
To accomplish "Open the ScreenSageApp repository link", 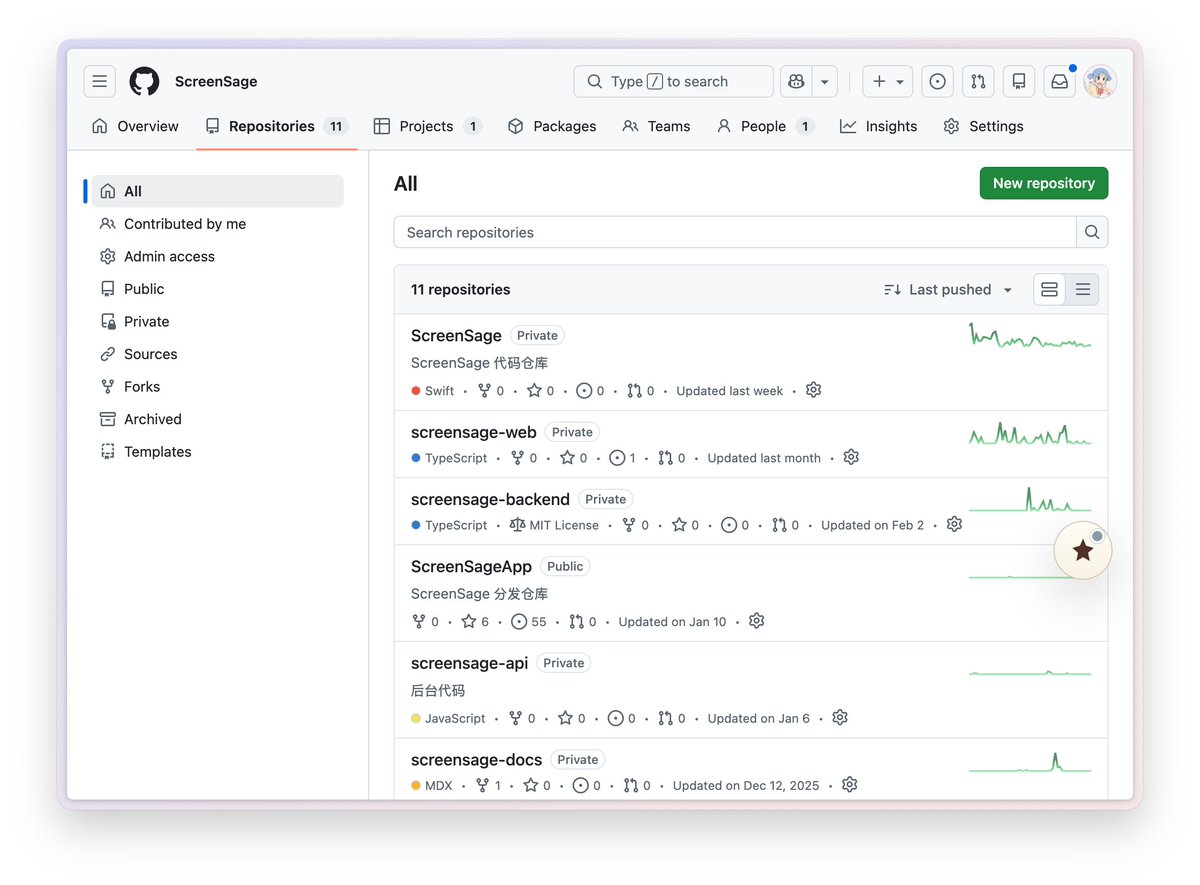I will pos(471,566).
